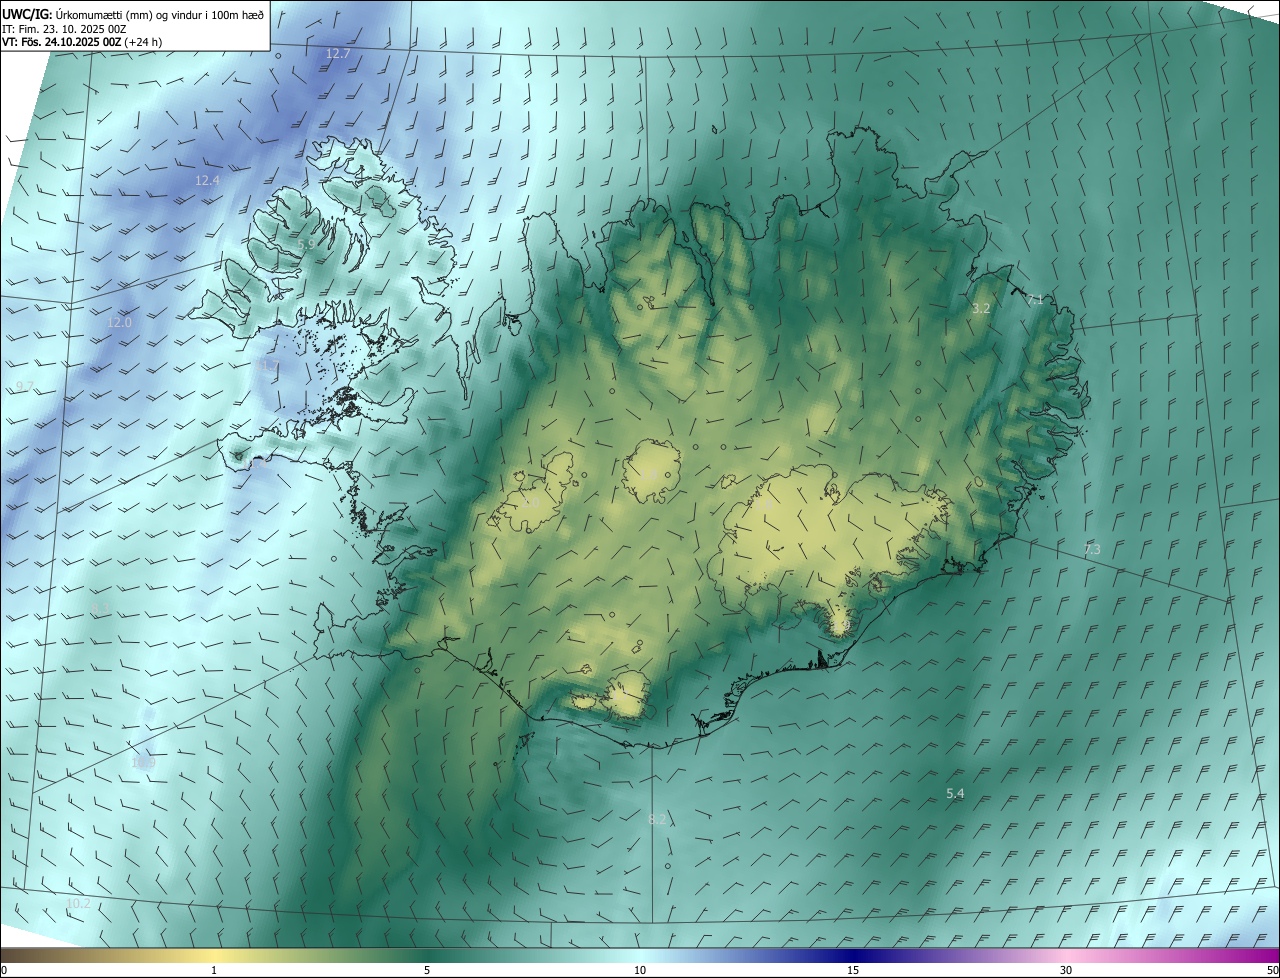Select the 'VT: Fös. 24.10.2025 00Z (+24 h)' line
Screen dimensions: 1280x978
click(82, 42)
